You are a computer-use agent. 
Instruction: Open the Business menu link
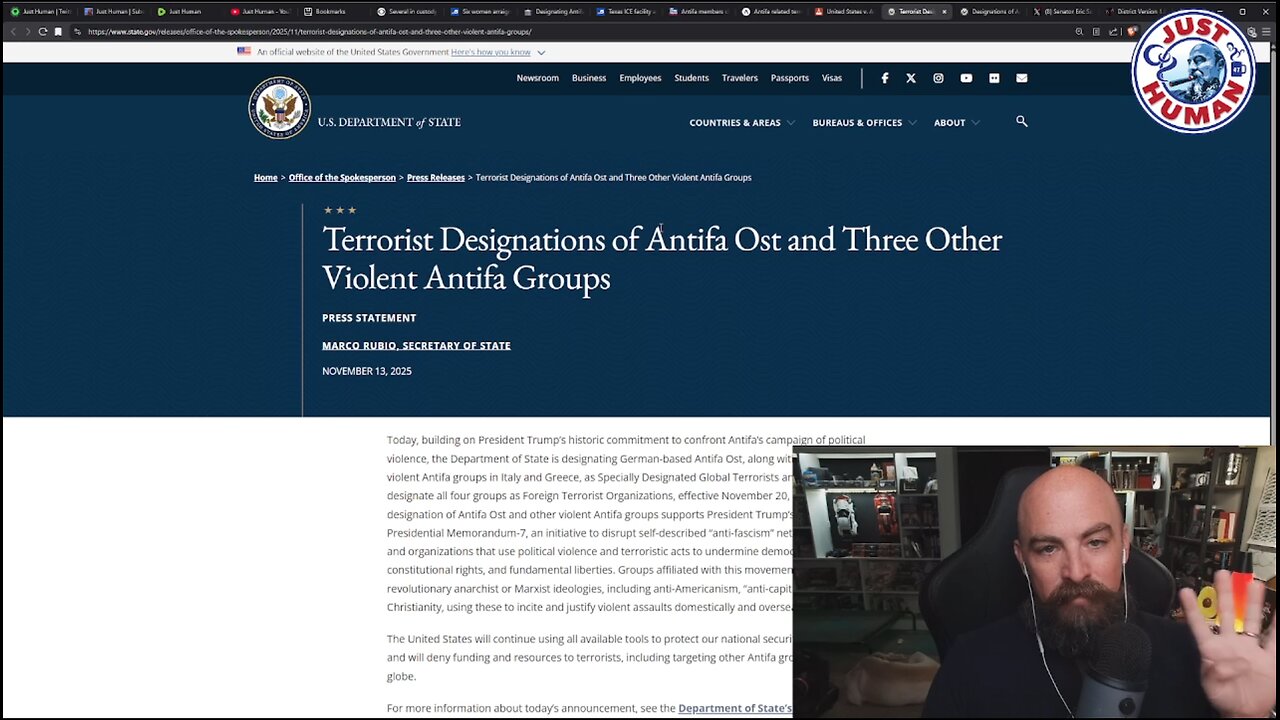pos(589,78)
